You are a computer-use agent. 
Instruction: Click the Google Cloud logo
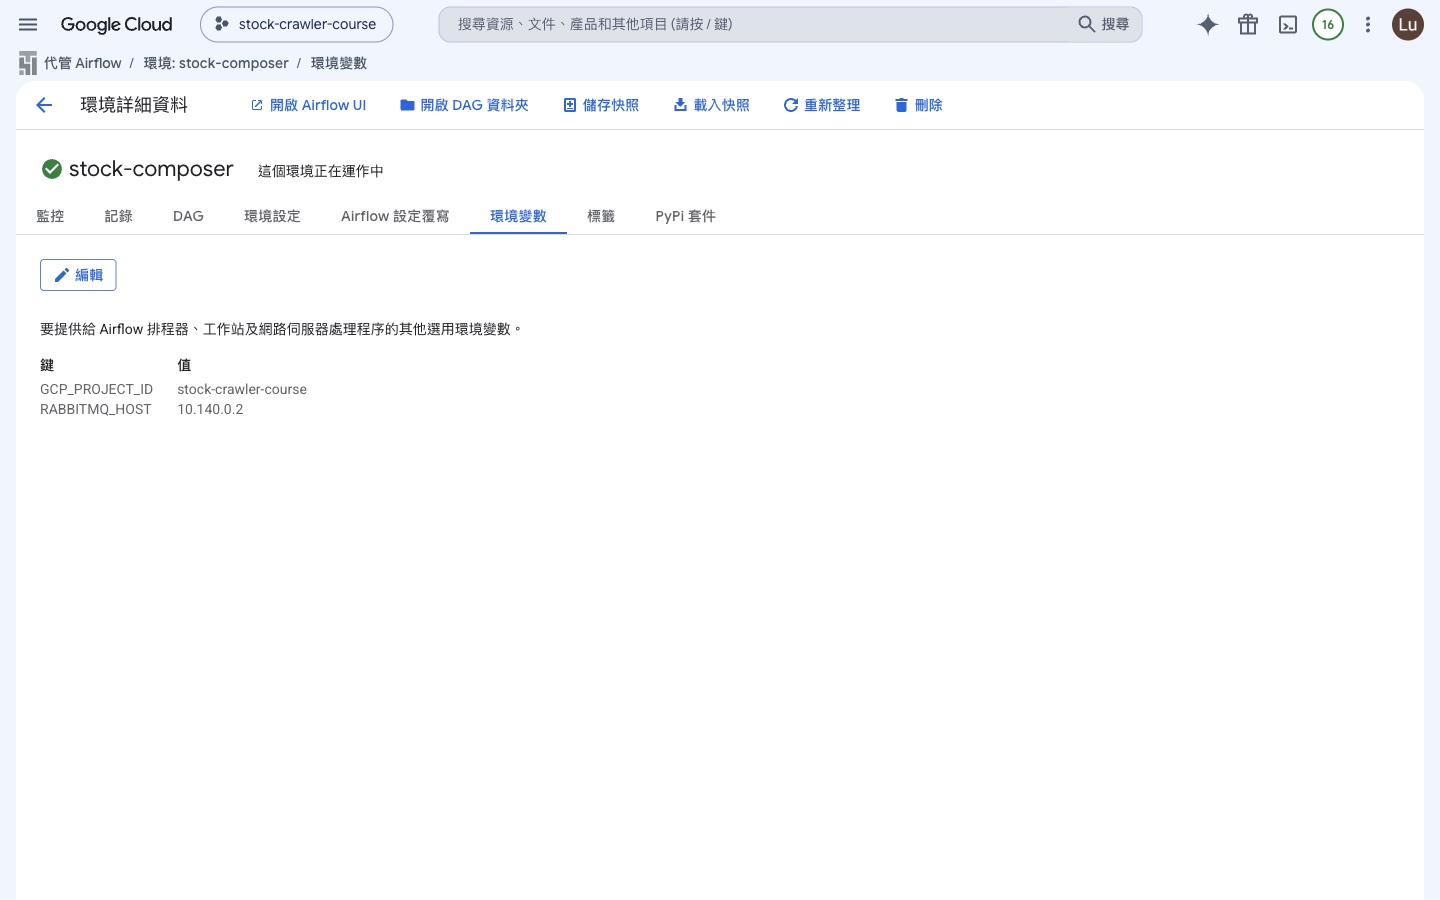(116, 24)
